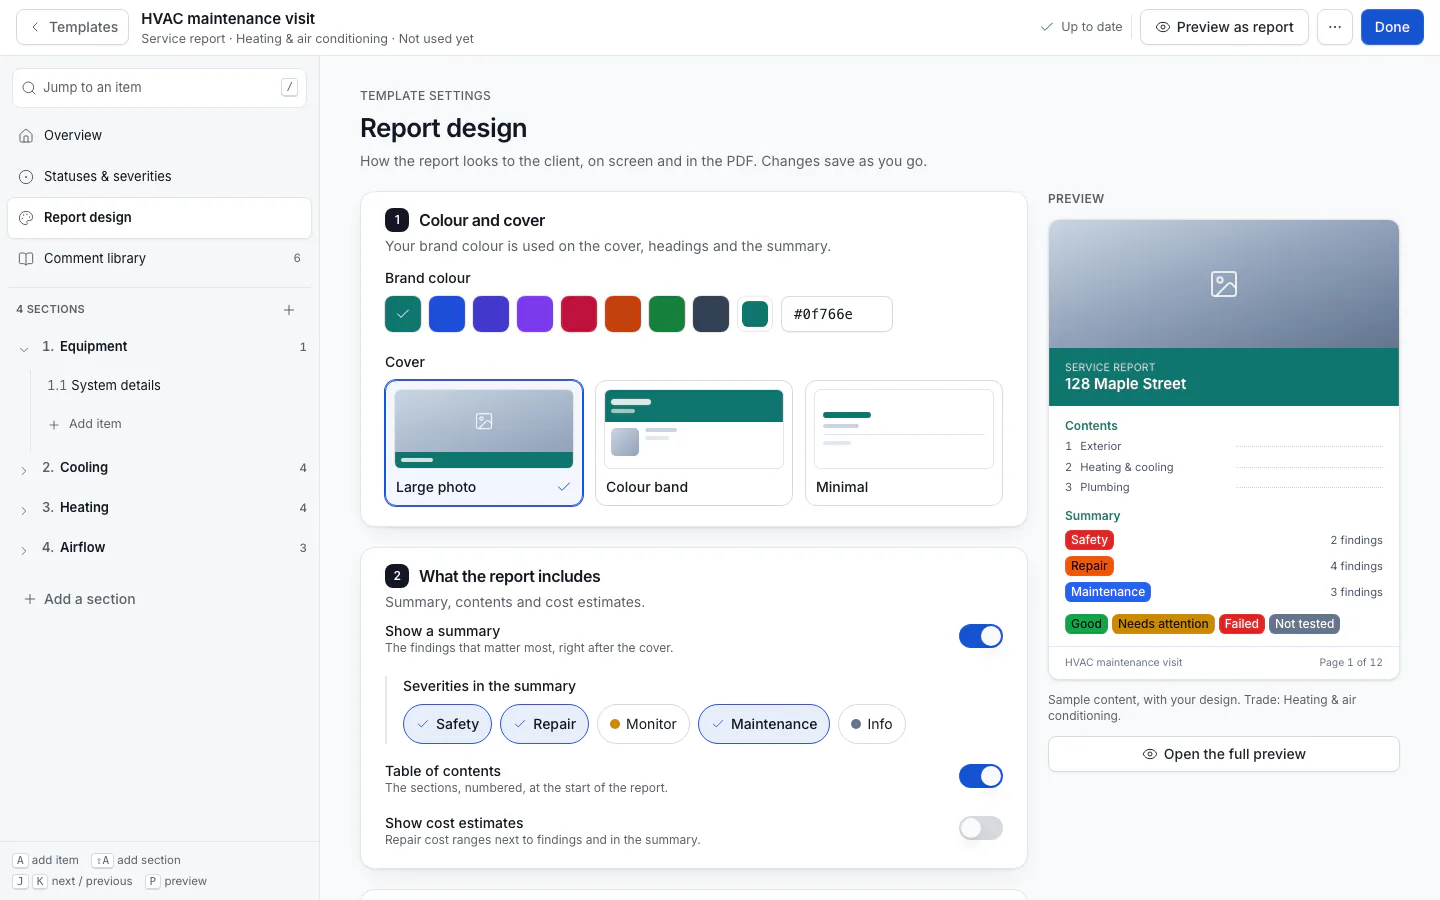
Task: Go to Statuses & severities
Action: (160, 177)
